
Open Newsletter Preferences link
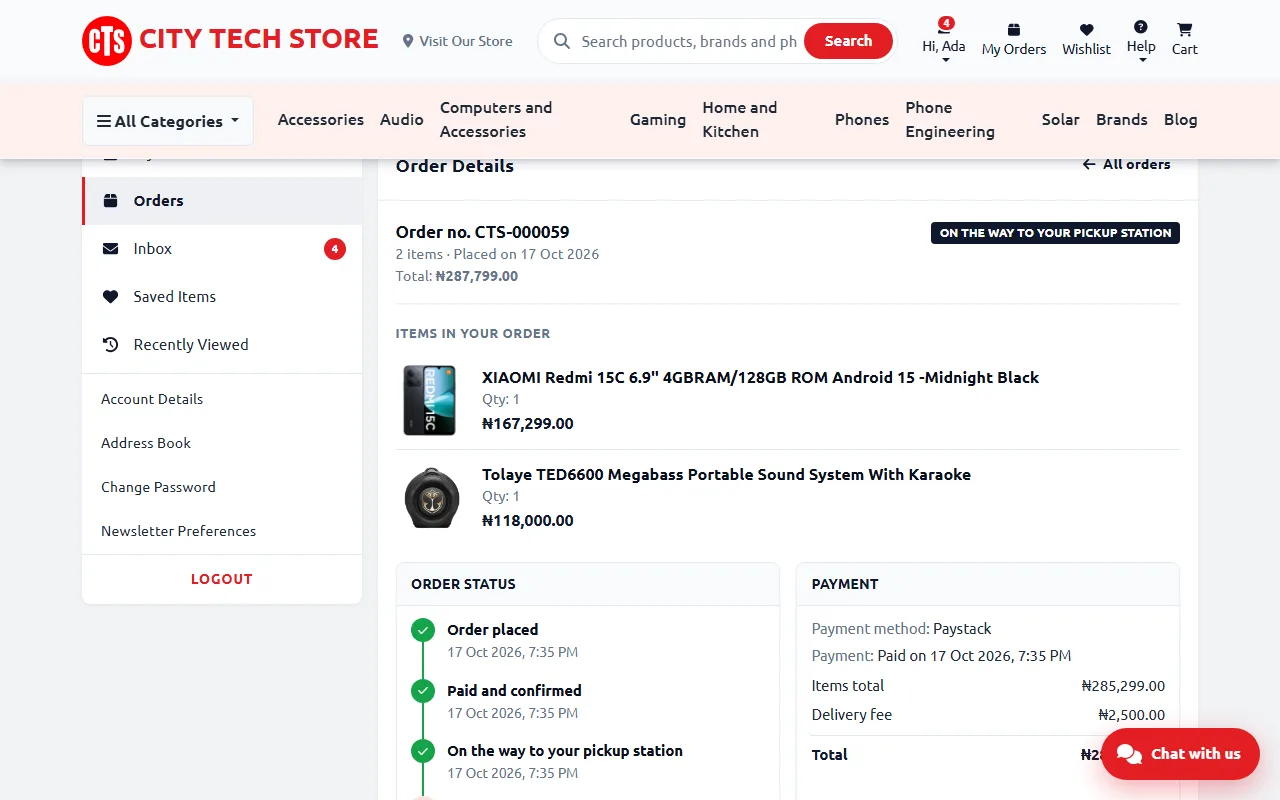178,531
